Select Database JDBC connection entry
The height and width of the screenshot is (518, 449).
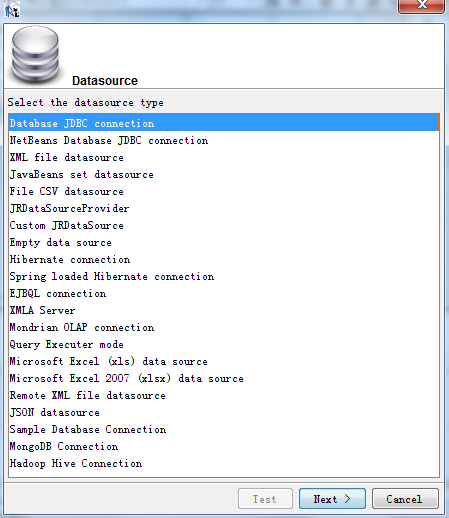[x=224, y=123]
